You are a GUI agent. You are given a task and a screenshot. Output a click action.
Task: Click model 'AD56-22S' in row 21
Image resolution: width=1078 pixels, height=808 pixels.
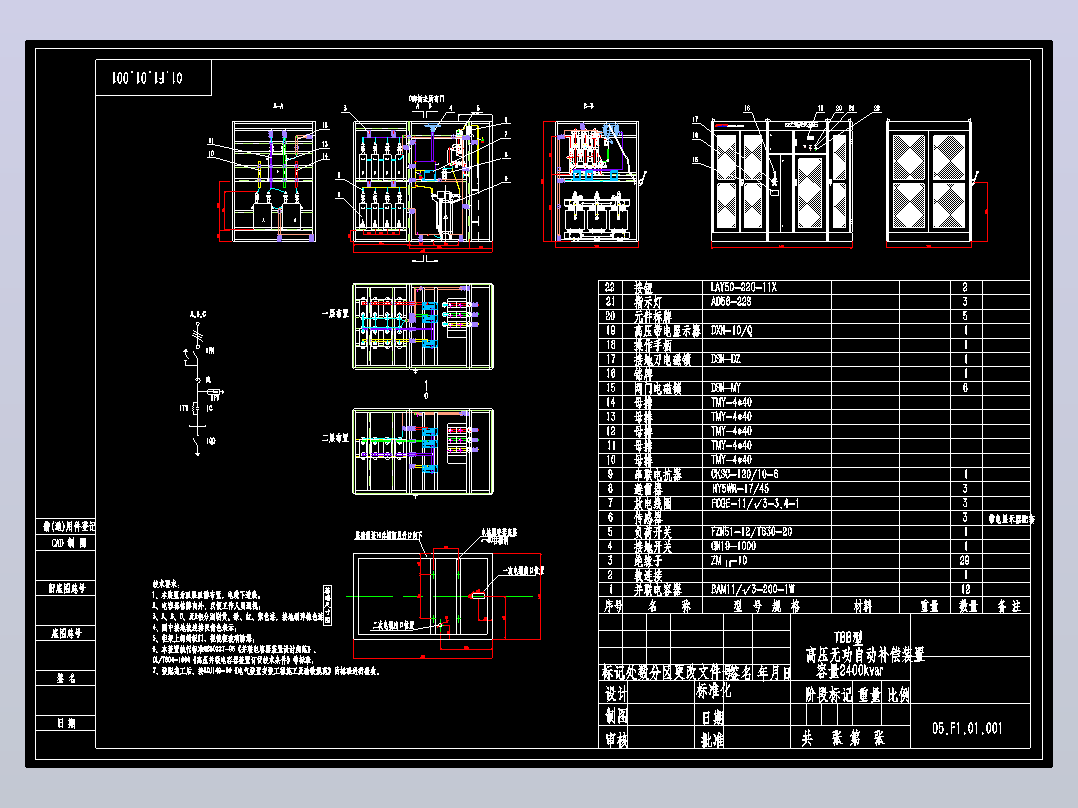pyautogui.click(x=731, y=302)
